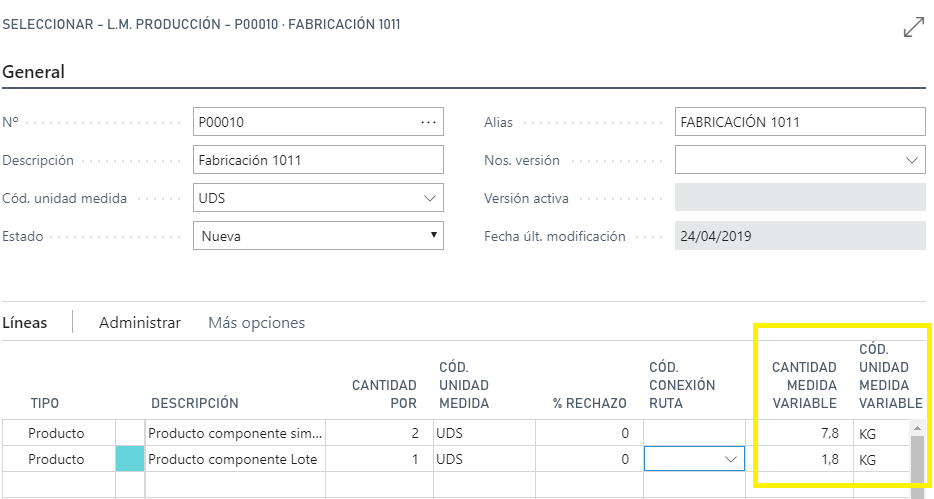Open Cód. conexión ruta dropdown in Lote row
This screenshot has height=499, width=934.
(x=730, y=459)
